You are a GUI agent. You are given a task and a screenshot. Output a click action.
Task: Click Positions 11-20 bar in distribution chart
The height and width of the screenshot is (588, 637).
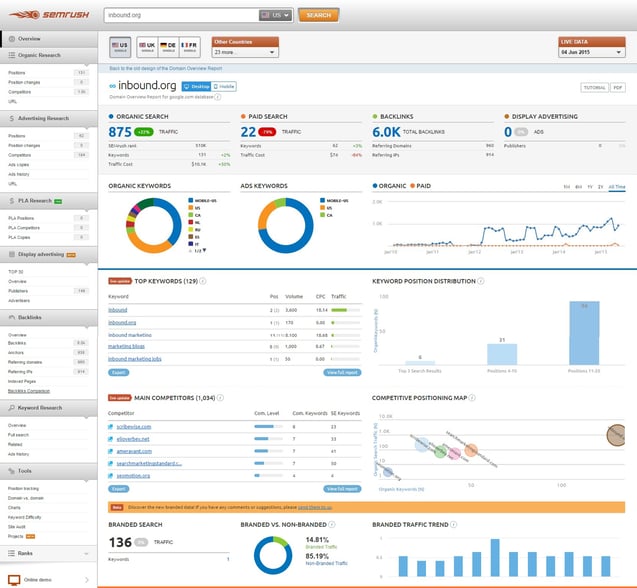pos(584,333)
